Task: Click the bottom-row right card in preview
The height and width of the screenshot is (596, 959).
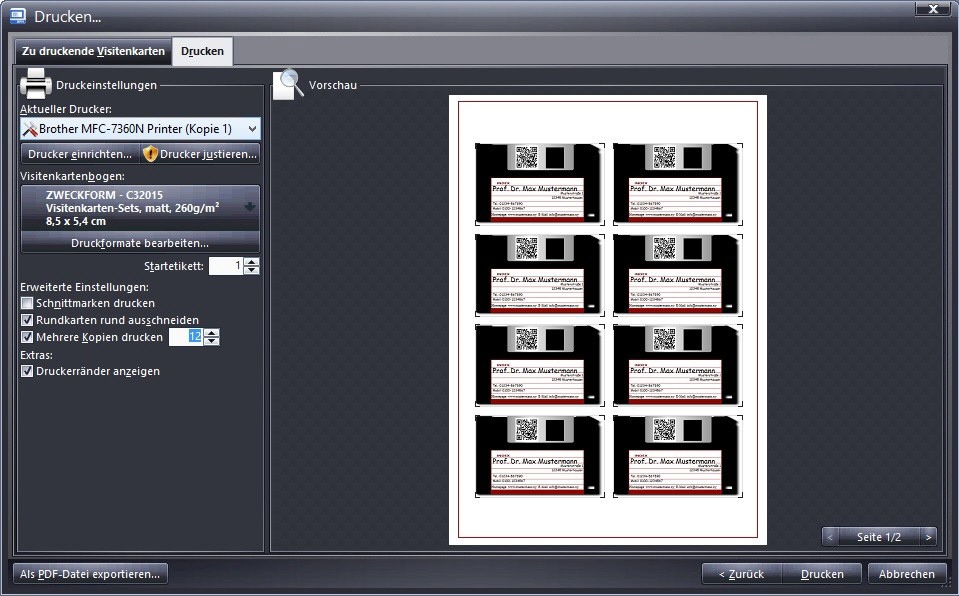Action: point(678,456)
